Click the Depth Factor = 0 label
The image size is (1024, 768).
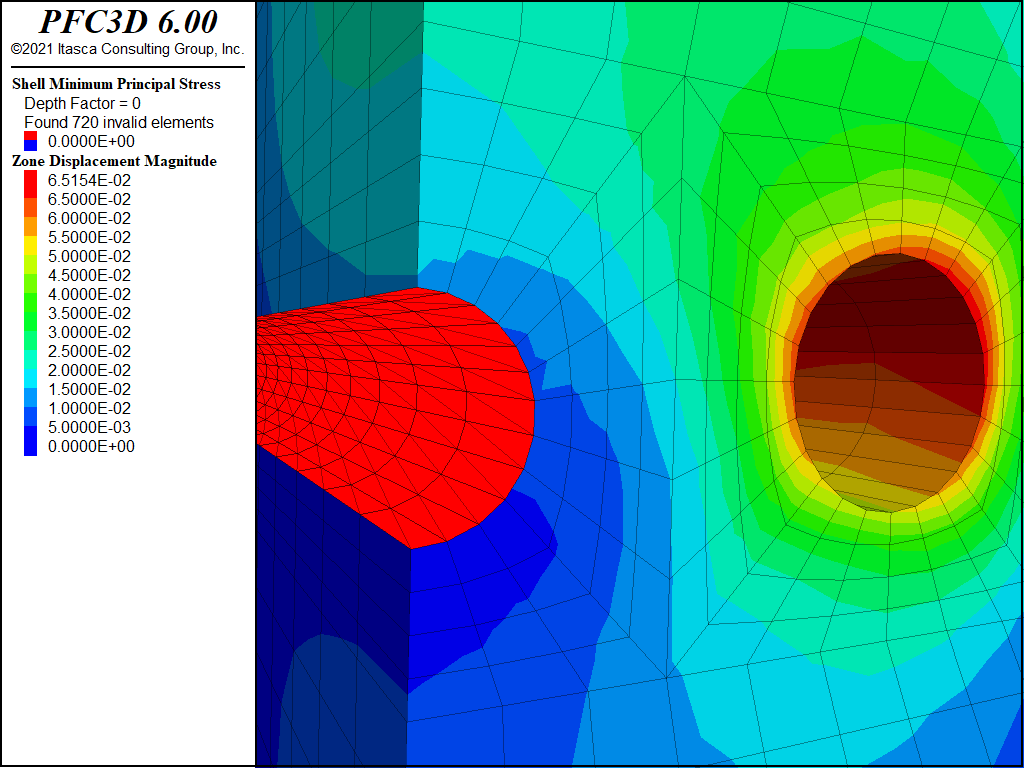[x=82, y=103]
